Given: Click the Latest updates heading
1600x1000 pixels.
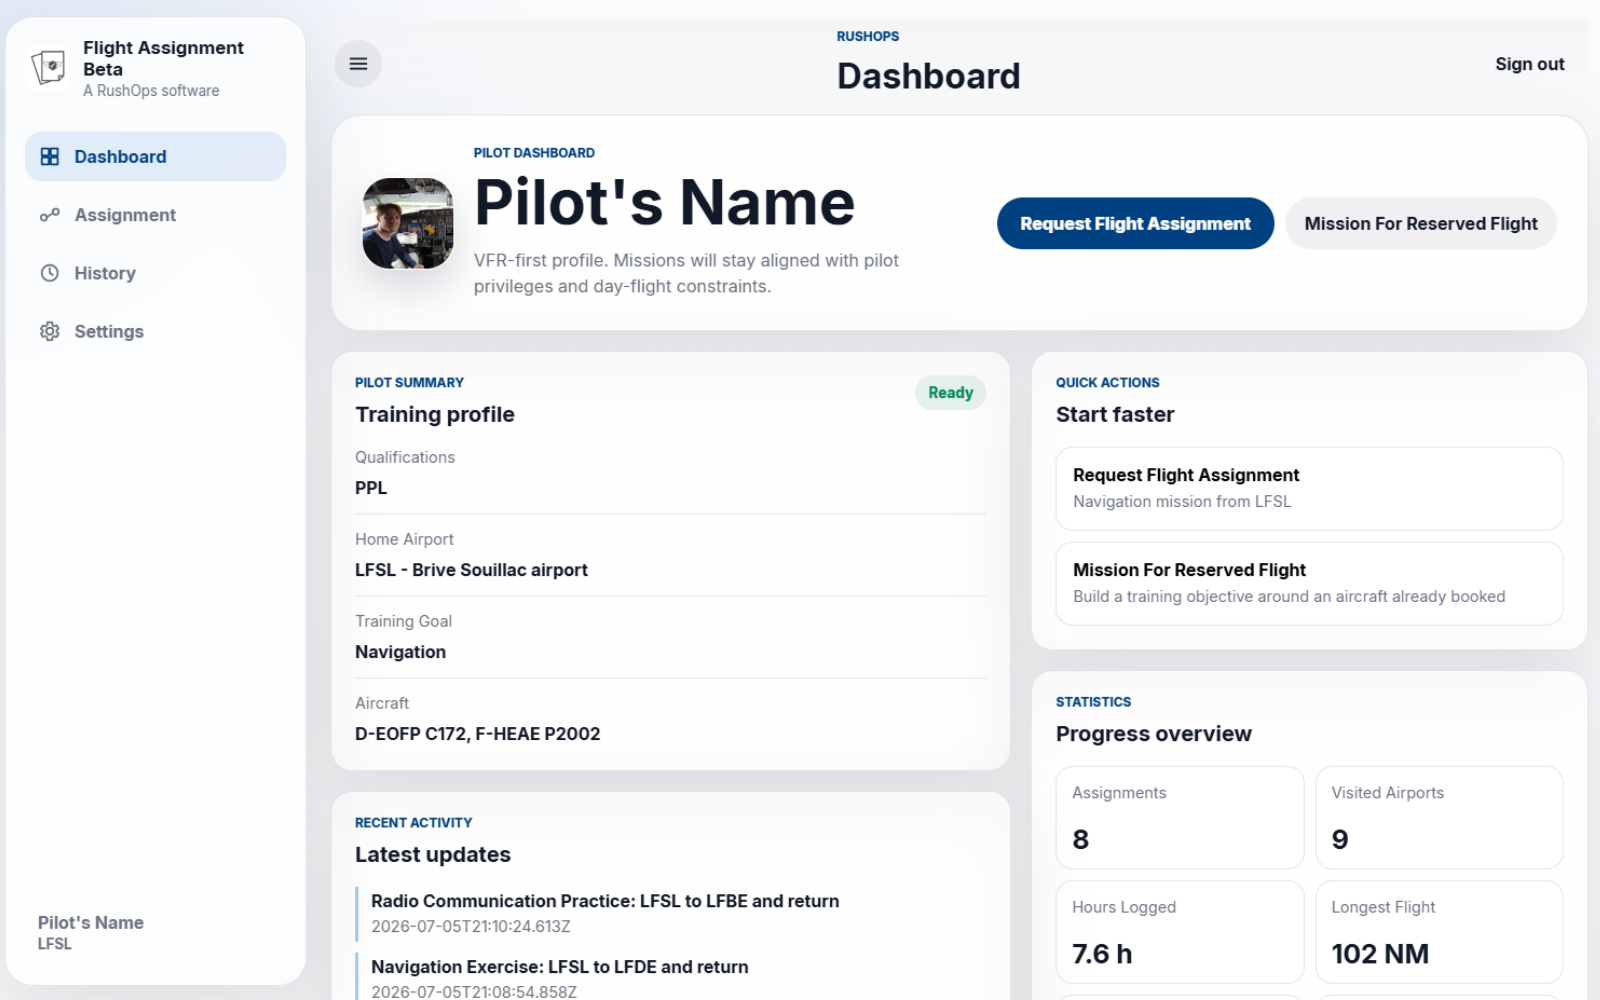Looking at the screenshot, I should coord(433,854).
